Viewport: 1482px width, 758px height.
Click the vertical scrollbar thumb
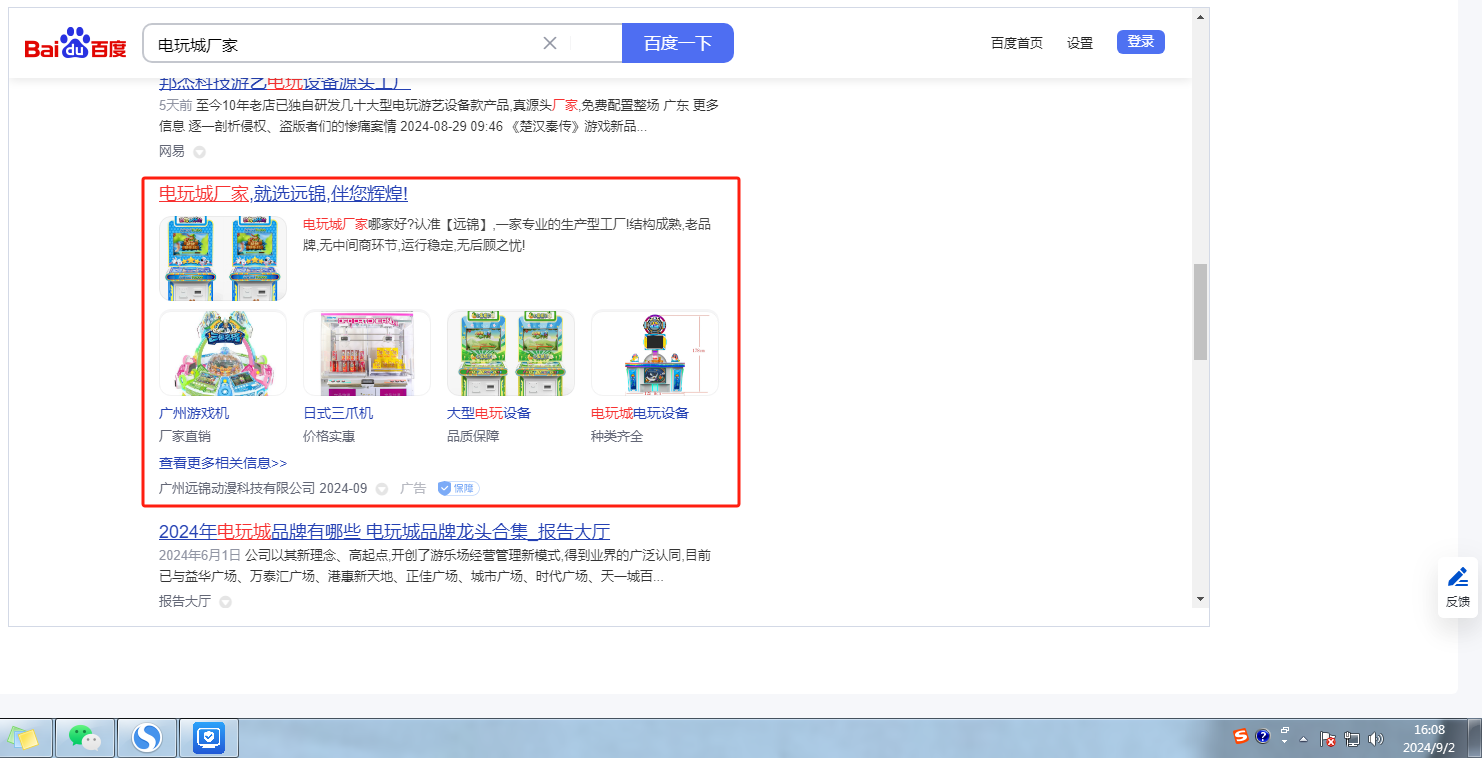[x=1200, y=312]
